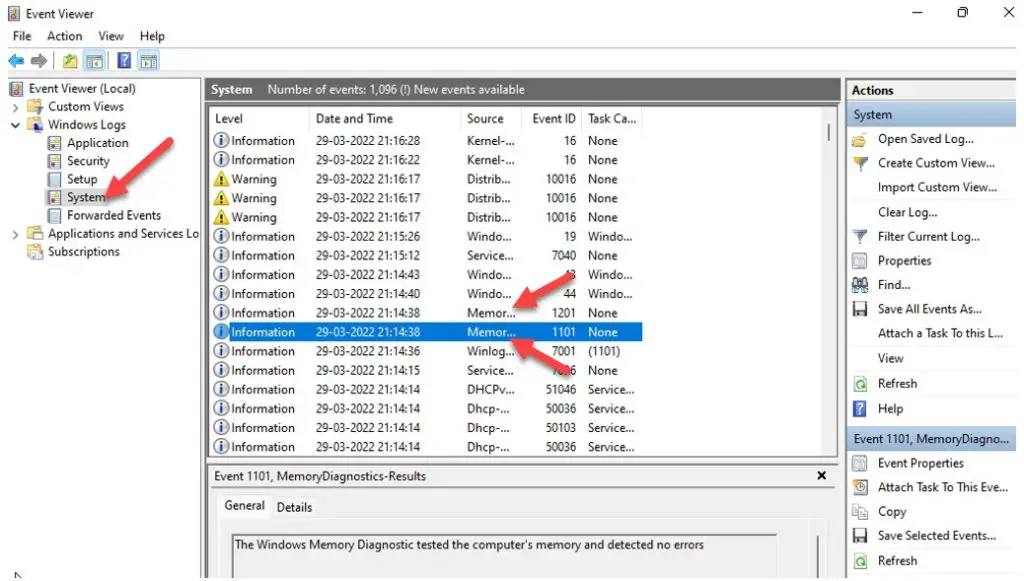Click the Subscriptions icon in tree
Screen dimensions: 1024x581
click(x=35, y=251)
